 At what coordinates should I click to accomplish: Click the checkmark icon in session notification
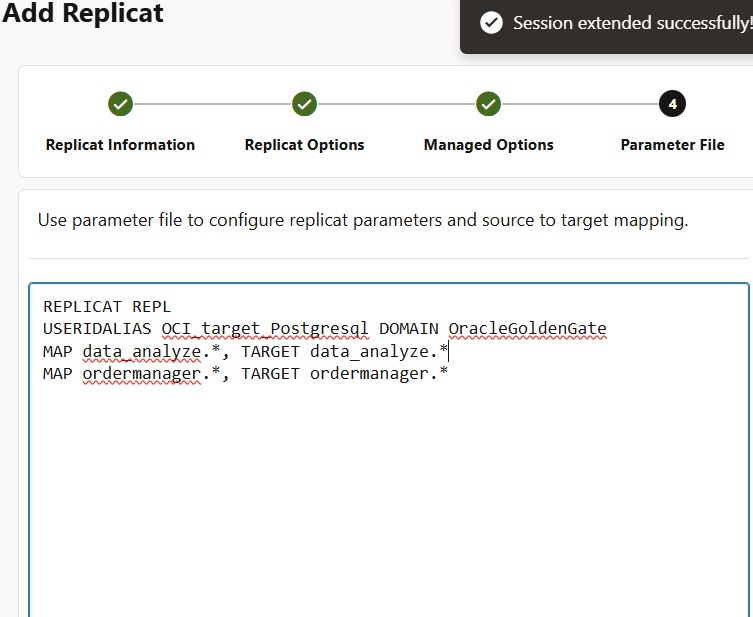point(491,23)
